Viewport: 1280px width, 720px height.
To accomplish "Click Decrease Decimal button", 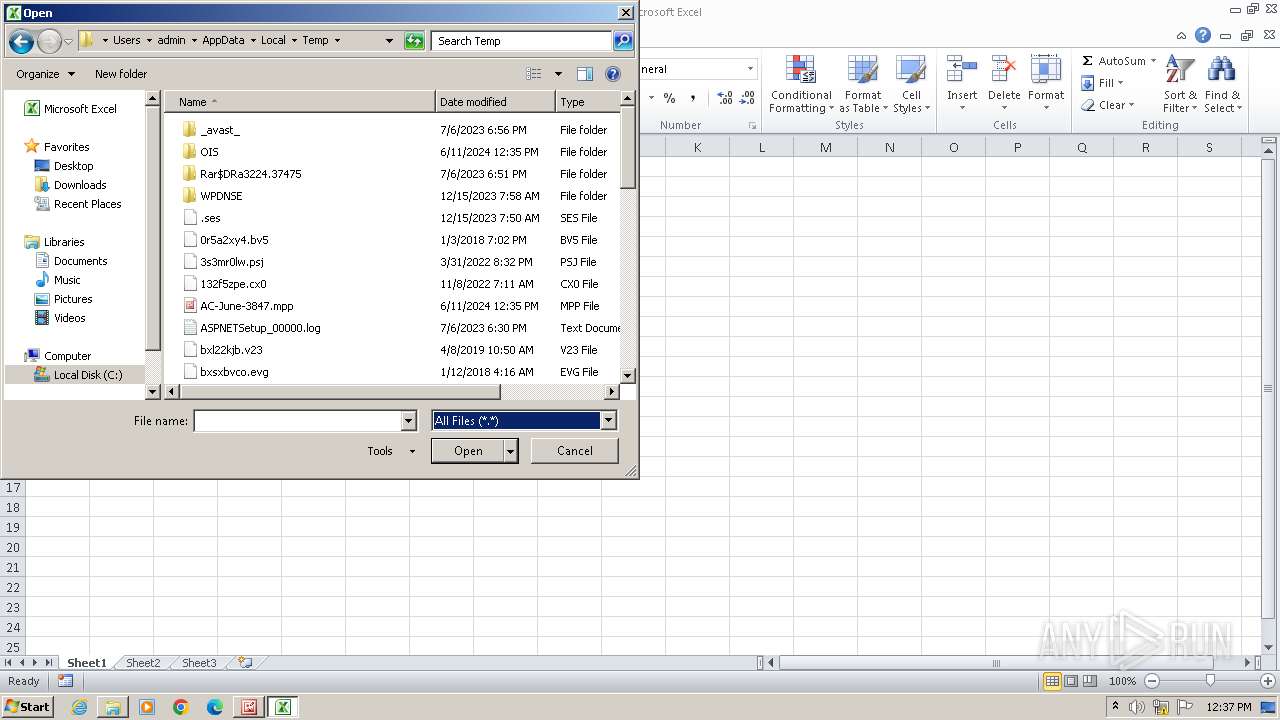I will pos(748,98).
